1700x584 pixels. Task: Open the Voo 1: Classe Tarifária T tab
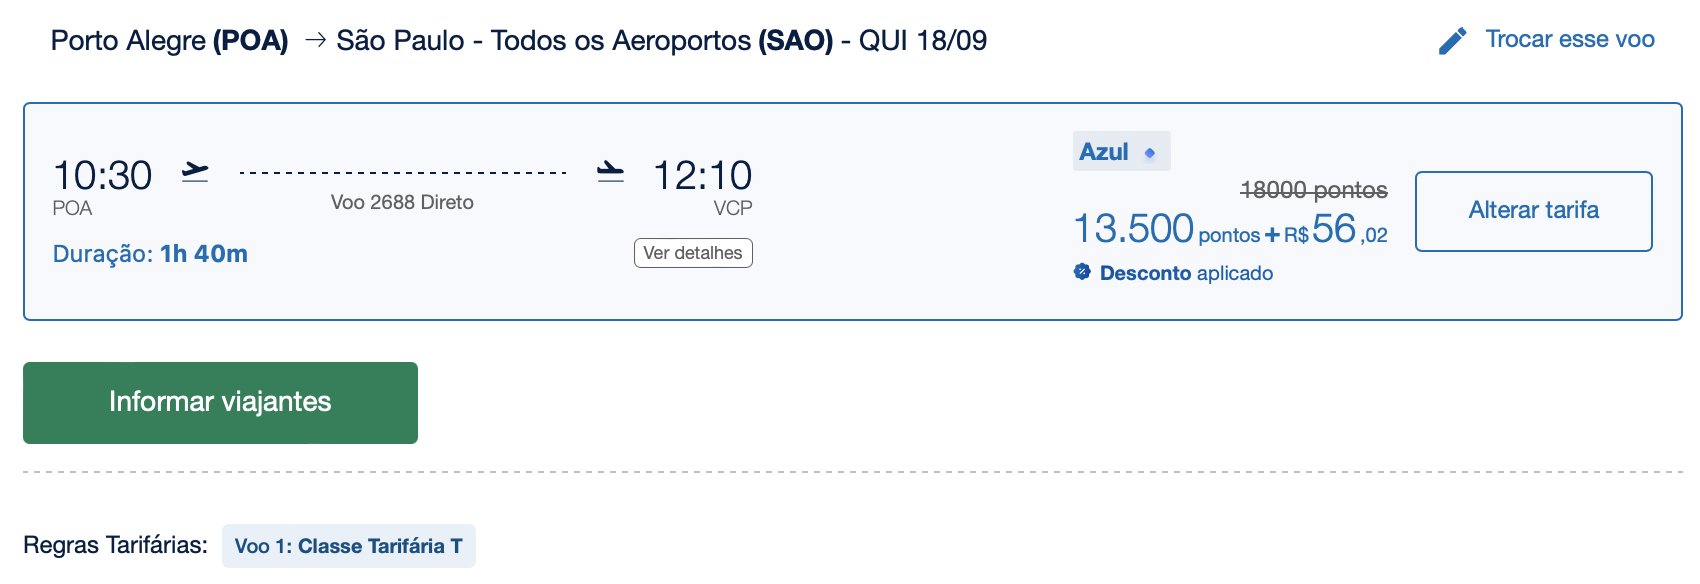[x=349, y=546]
